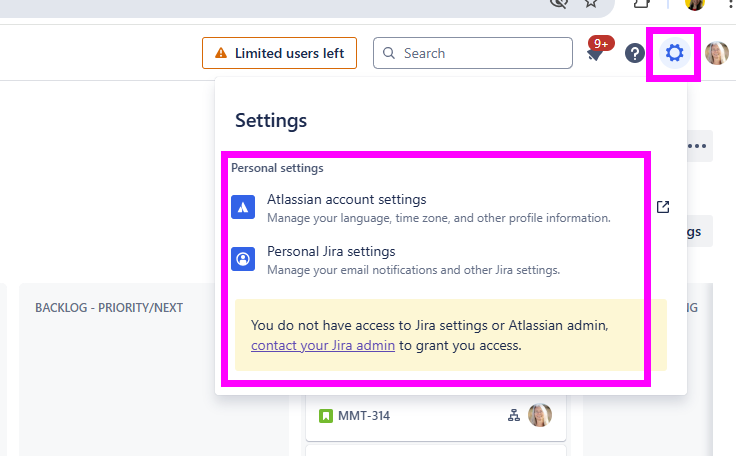
Task: Click the Personal Jira settings person icon
Action: click(x=243, y=259)
